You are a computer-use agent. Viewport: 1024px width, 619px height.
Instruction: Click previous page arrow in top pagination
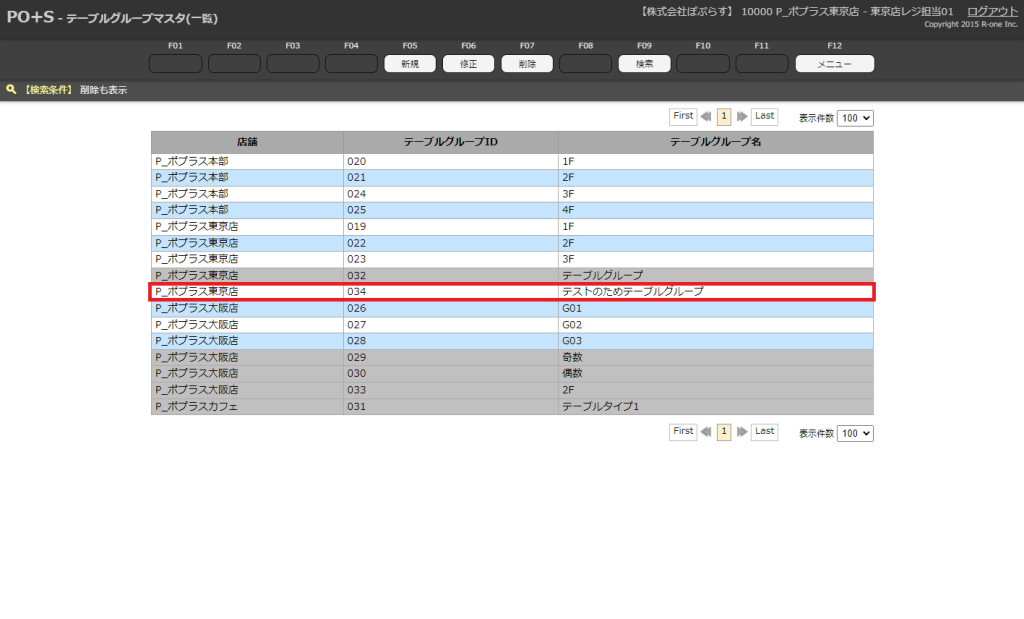click(x=706, y=117)
